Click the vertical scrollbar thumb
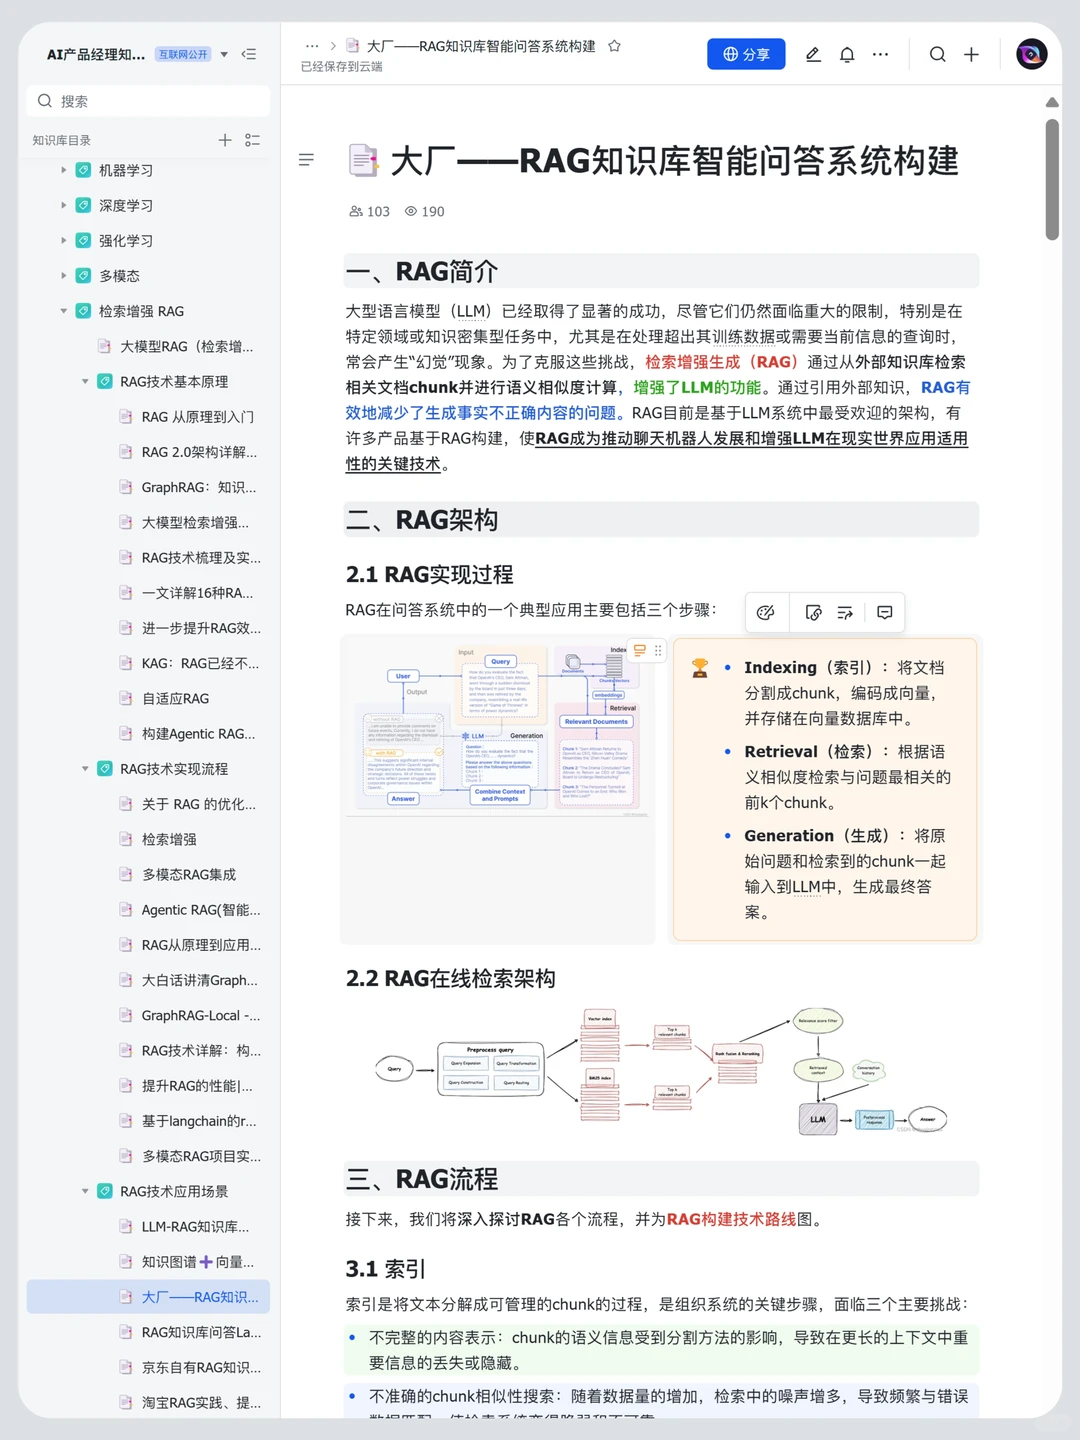The width and height of the screenshot is (1080, 1440). [x=1052, y=180]
